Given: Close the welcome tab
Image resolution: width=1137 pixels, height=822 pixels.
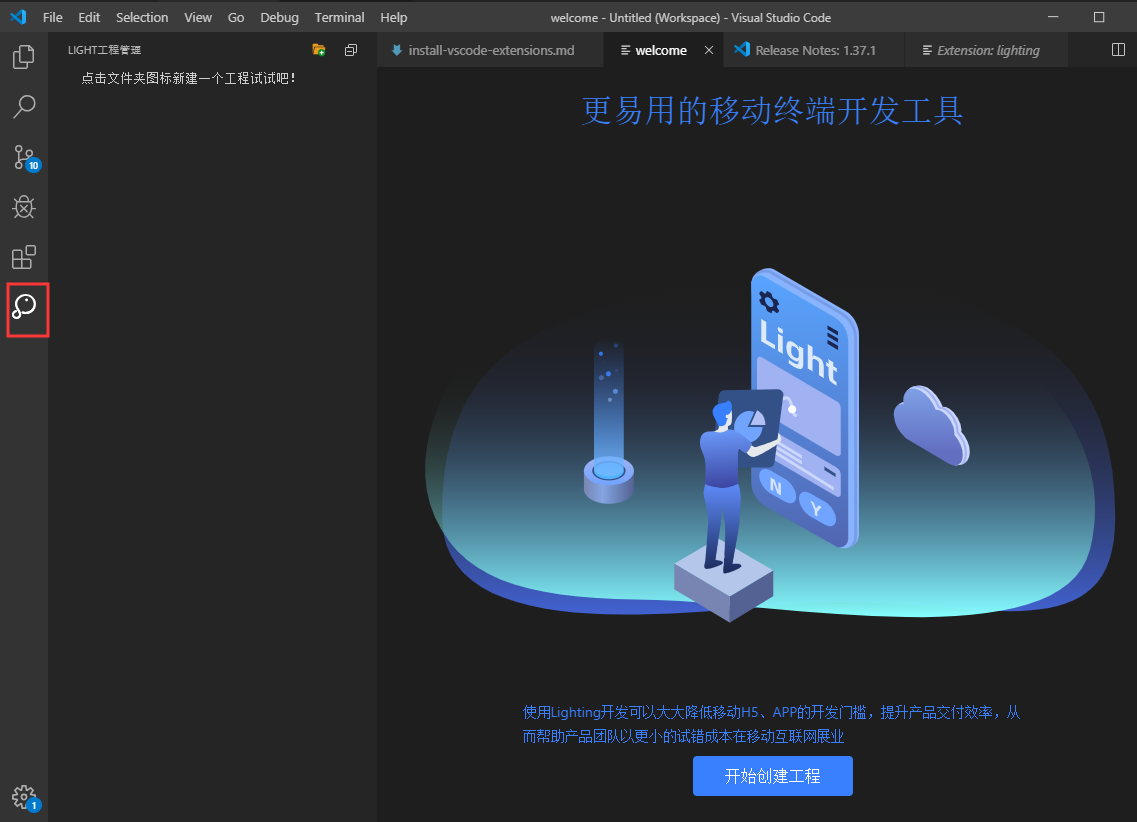Looking at the screenshot, I should point(709,50).
